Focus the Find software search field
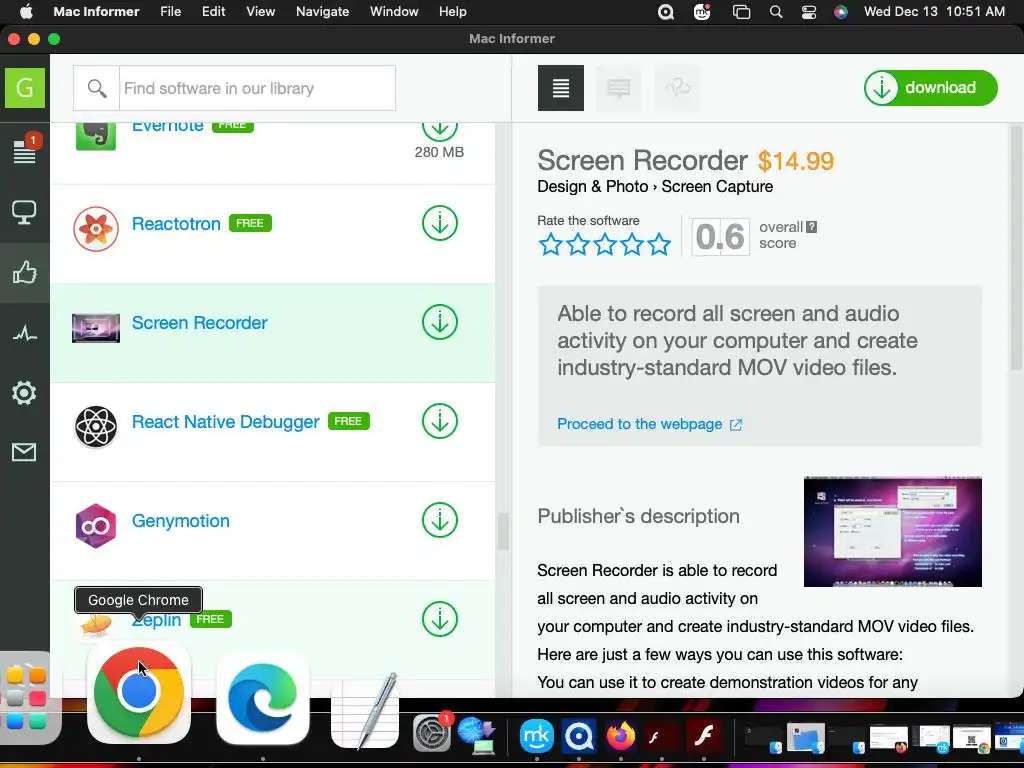This screenshot has height=768, width=1024. (x=257, y=88)
